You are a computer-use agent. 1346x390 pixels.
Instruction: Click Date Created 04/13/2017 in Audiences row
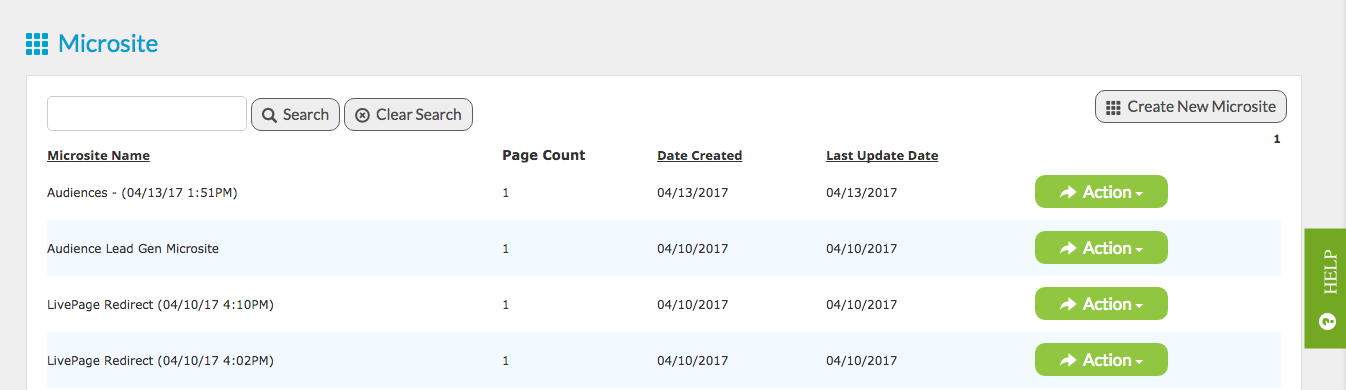click(693, 193)
